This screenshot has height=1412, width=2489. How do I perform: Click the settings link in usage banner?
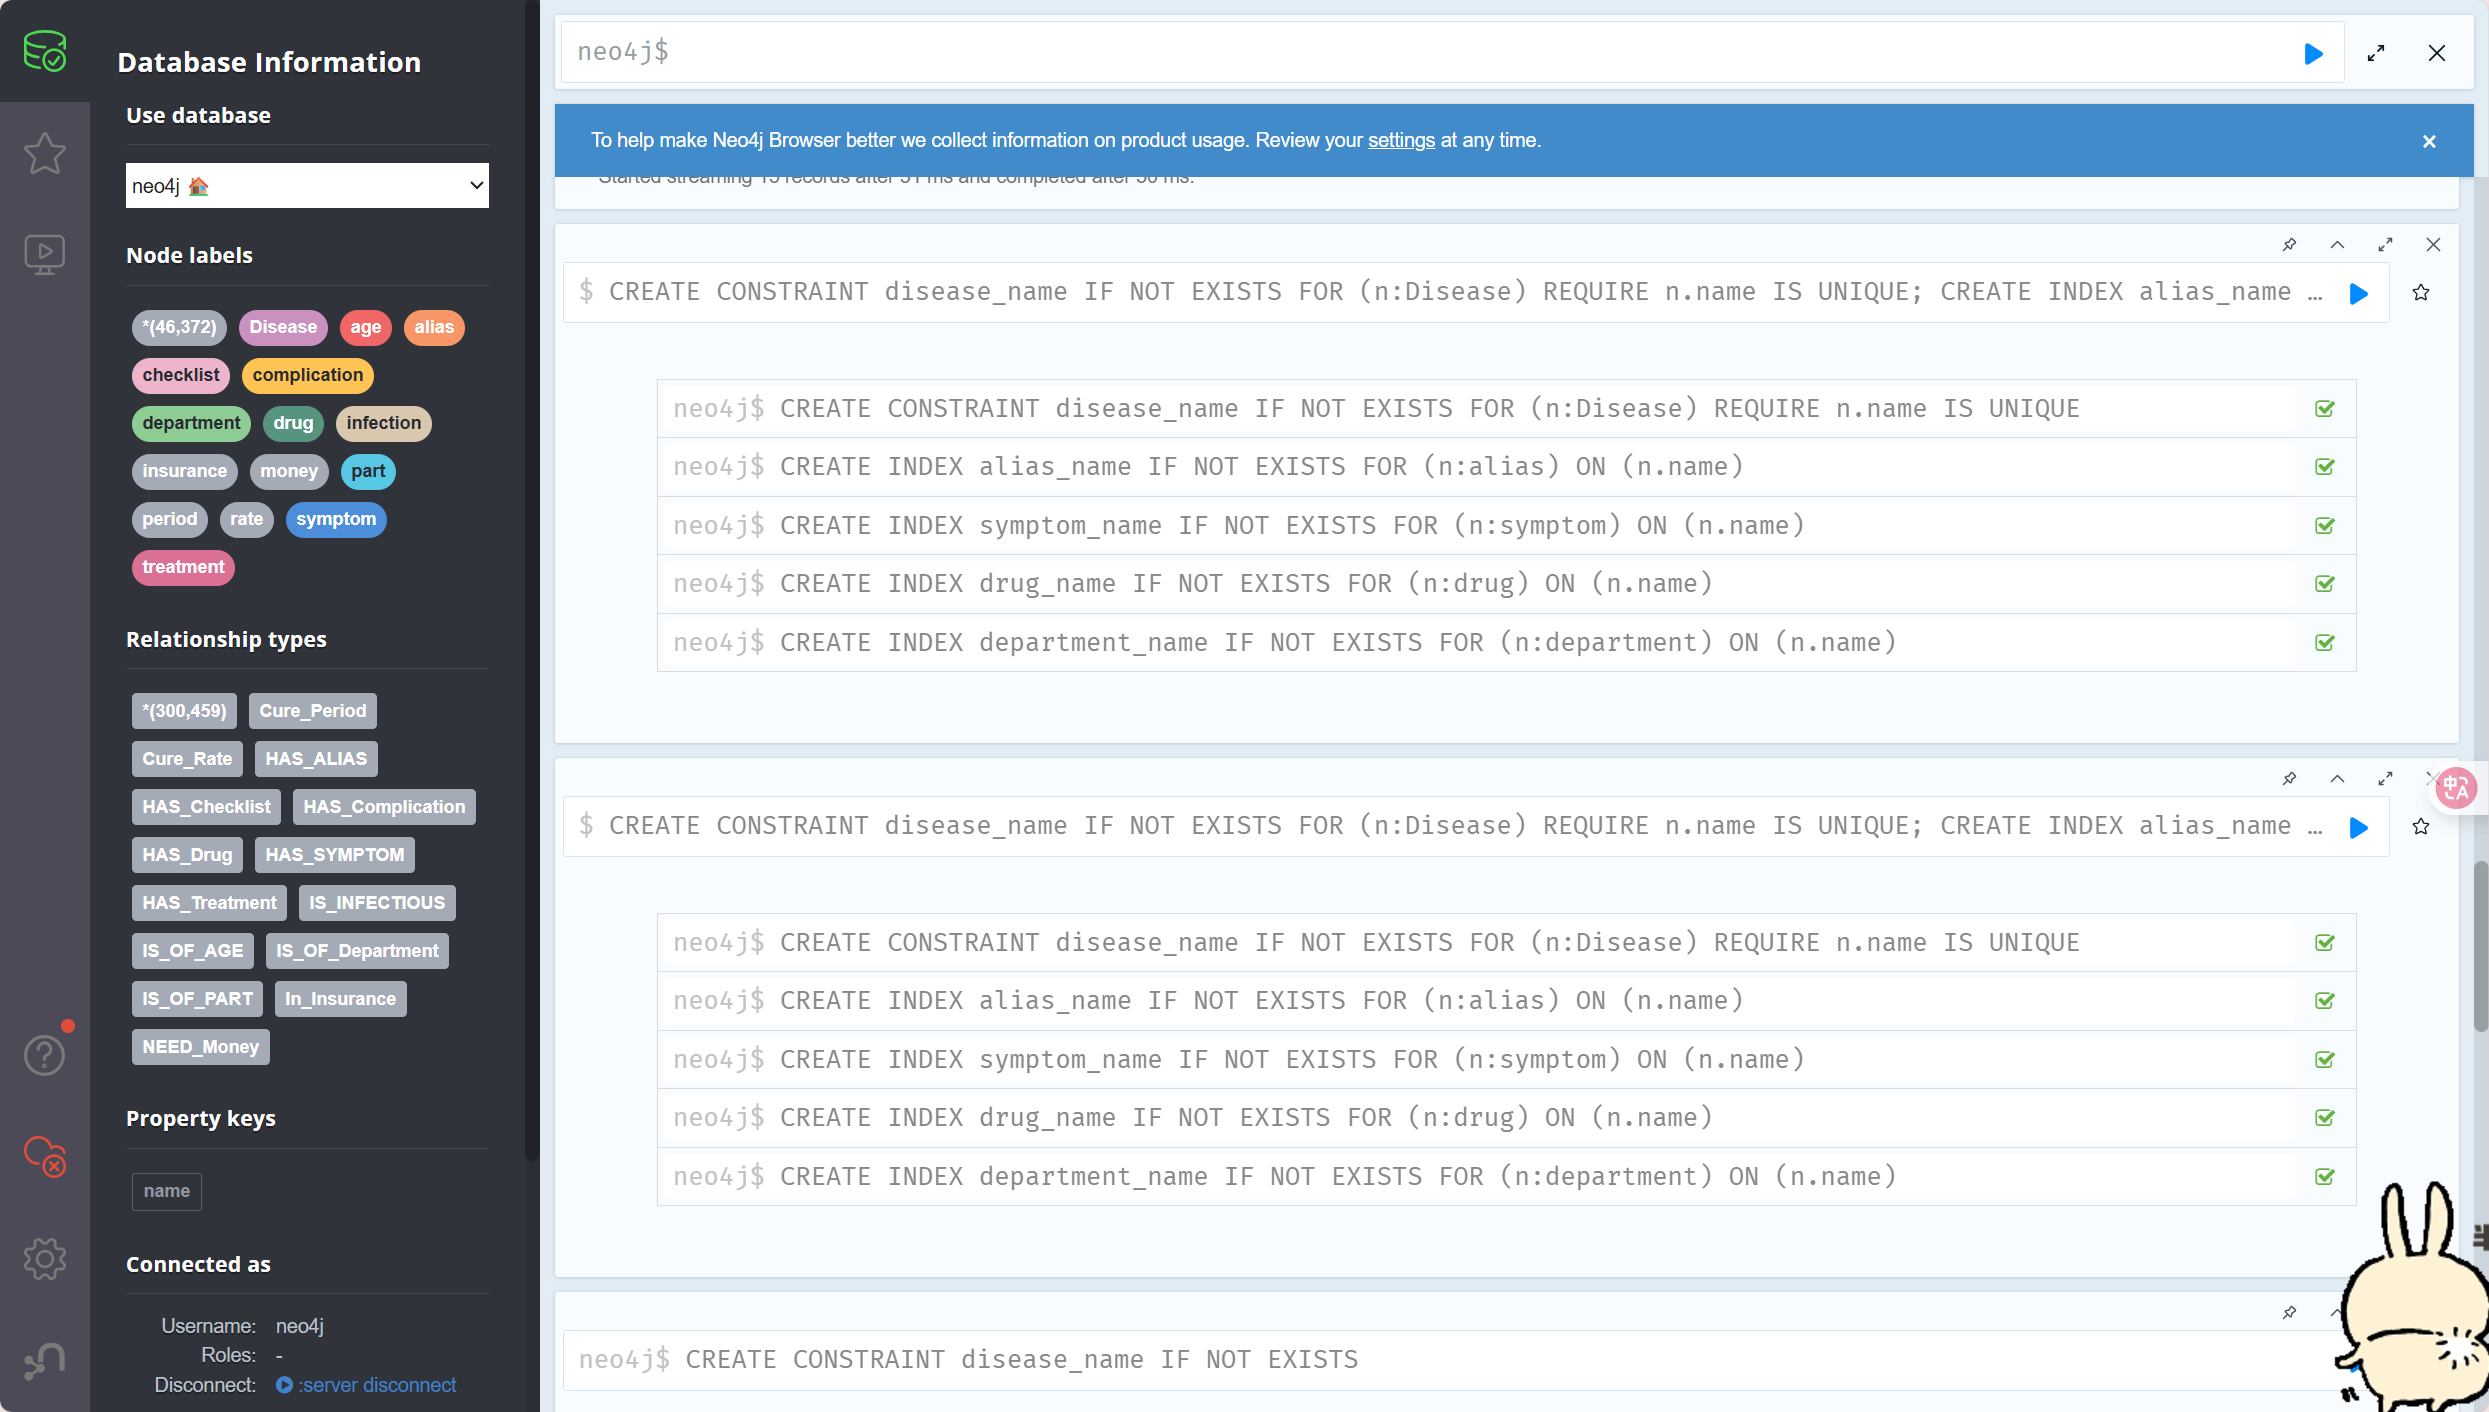[x=1400, y=141]
